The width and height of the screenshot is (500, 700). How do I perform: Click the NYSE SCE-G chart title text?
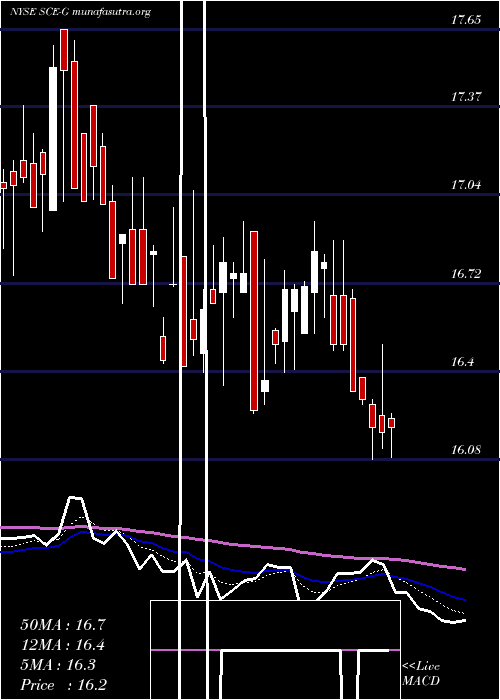tap(80, 12)
